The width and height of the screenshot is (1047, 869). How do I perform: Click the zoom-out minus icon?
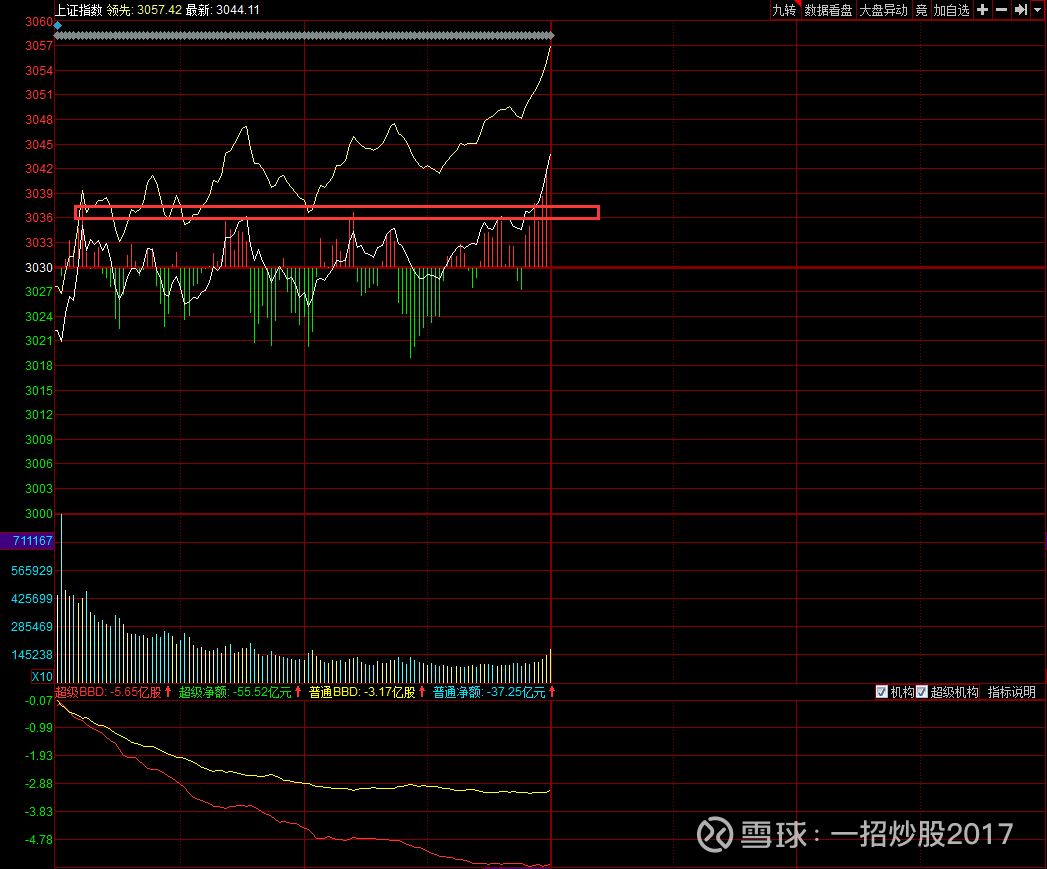1001,10
